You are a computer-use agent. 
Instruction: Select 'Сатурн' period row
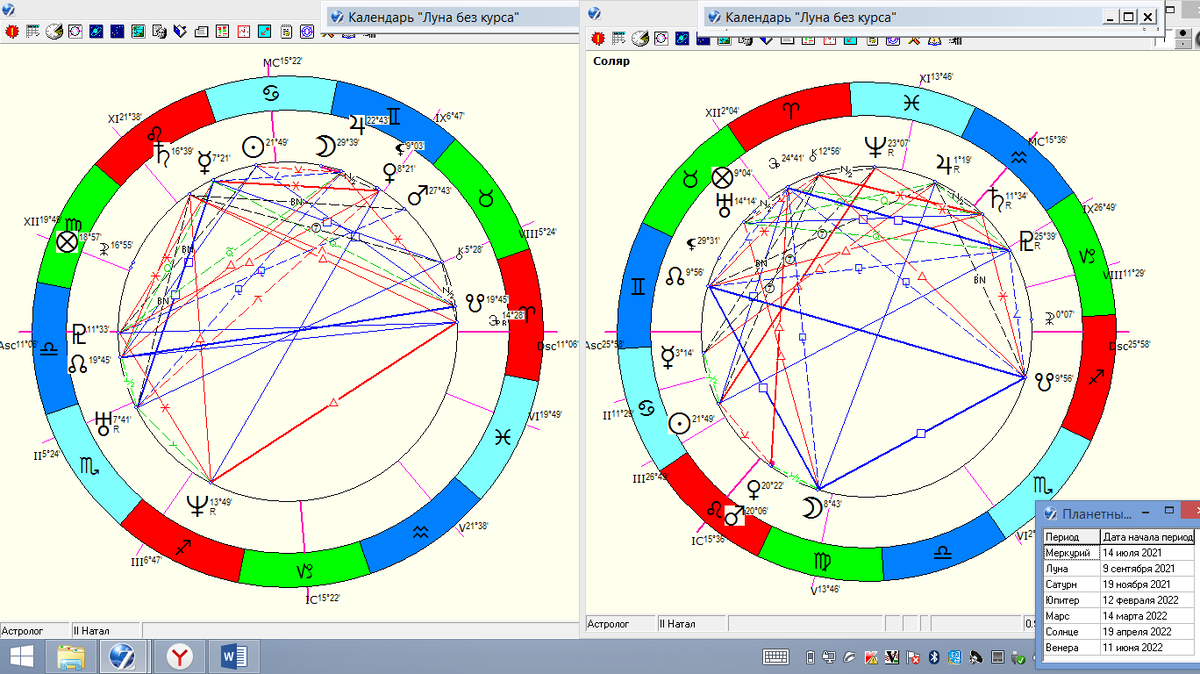click(x=1118, y=584)
